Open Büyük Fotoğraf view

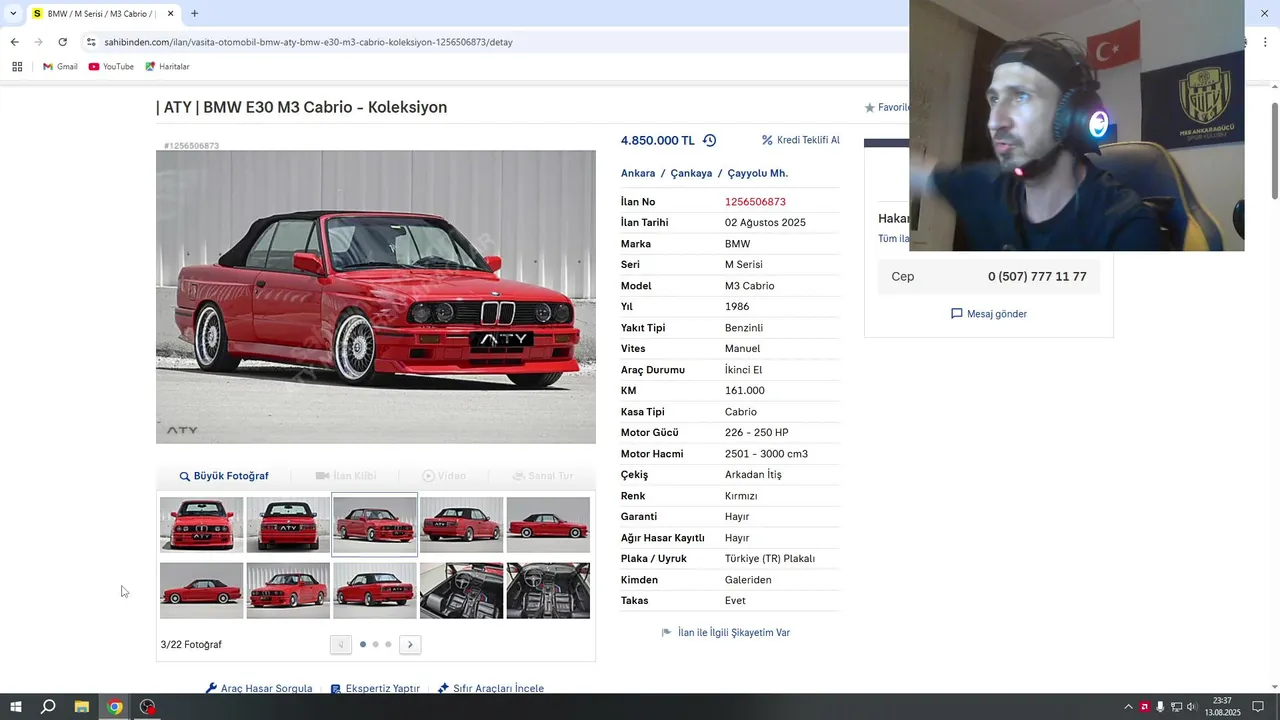pos(224,476)
